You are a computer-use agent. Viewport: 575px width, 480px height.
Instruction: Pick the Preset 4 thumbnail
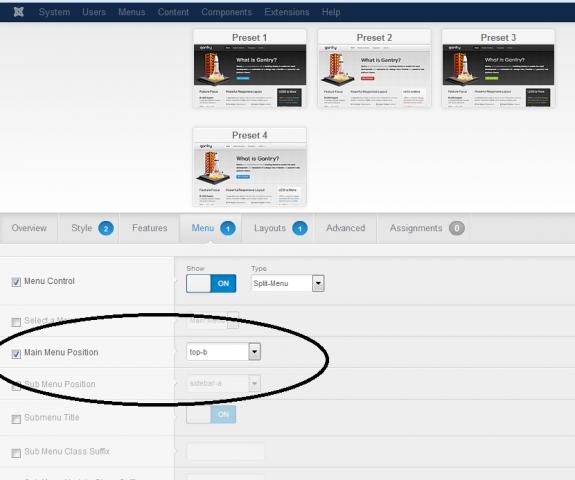point(250,167)
